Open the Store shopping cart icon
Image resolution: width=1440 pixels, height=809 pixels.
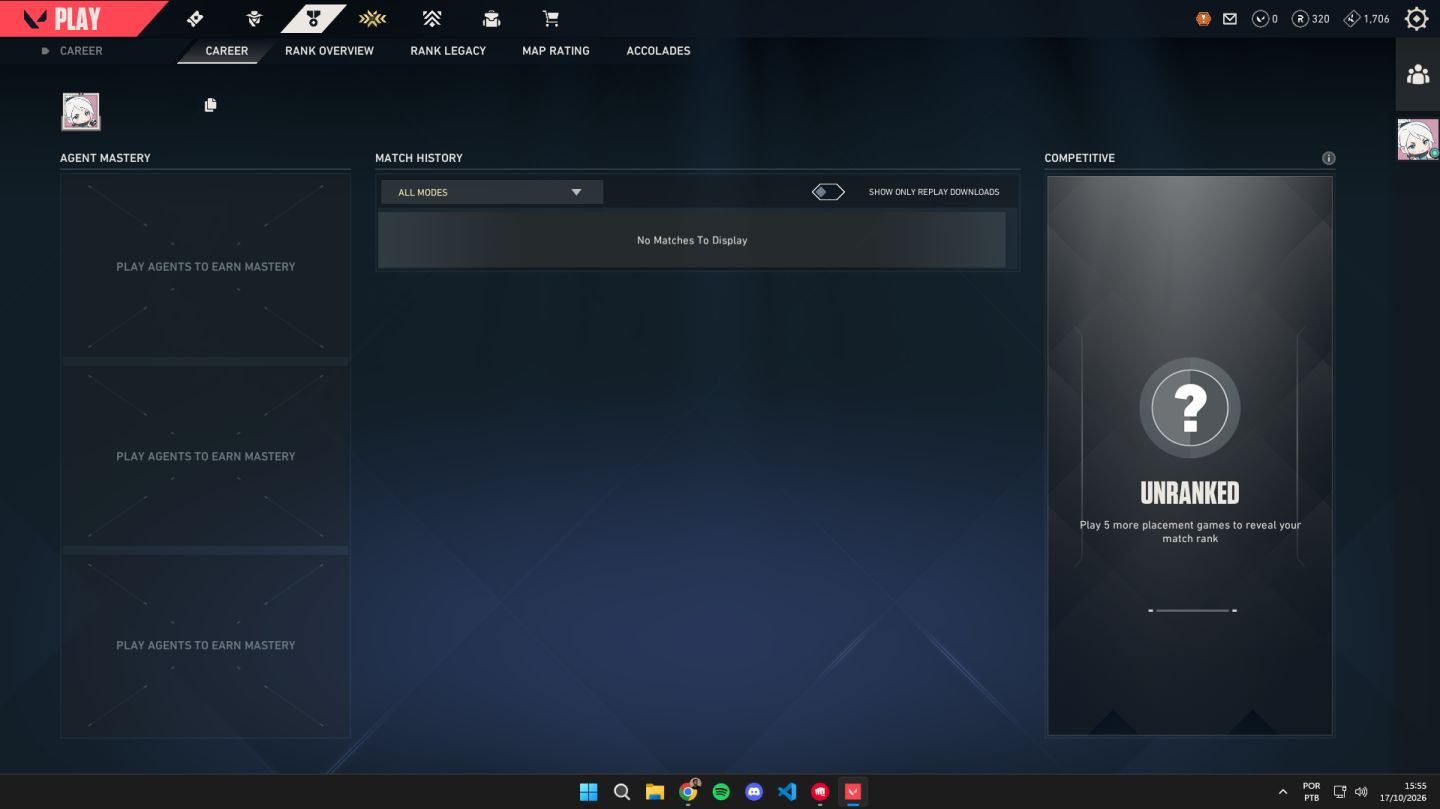(550, 18)
